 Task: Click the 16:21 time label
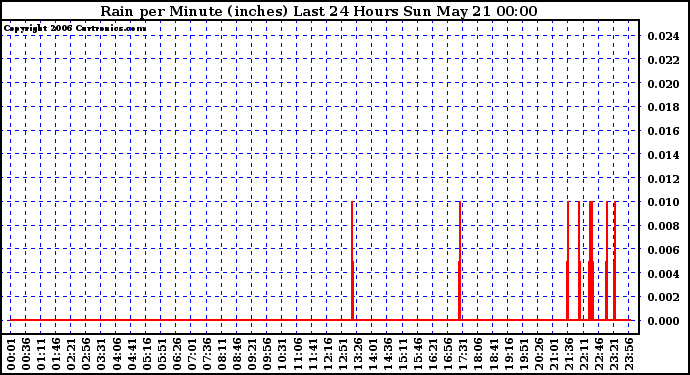tap(433, 354)
